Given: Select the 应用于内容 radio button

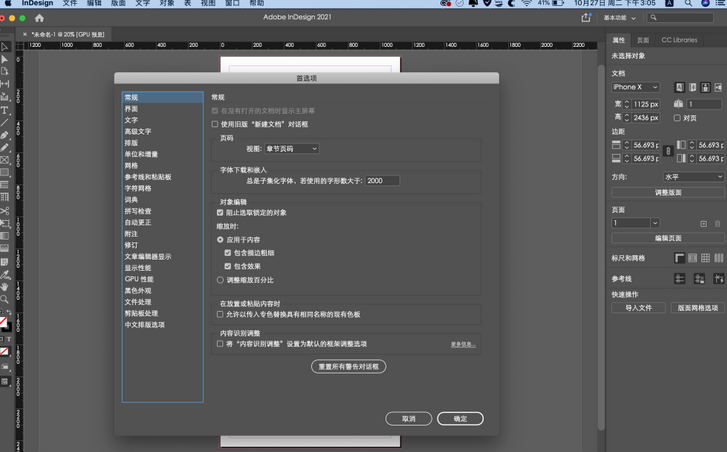Looking at the screenshot, I should pos(220,240).
